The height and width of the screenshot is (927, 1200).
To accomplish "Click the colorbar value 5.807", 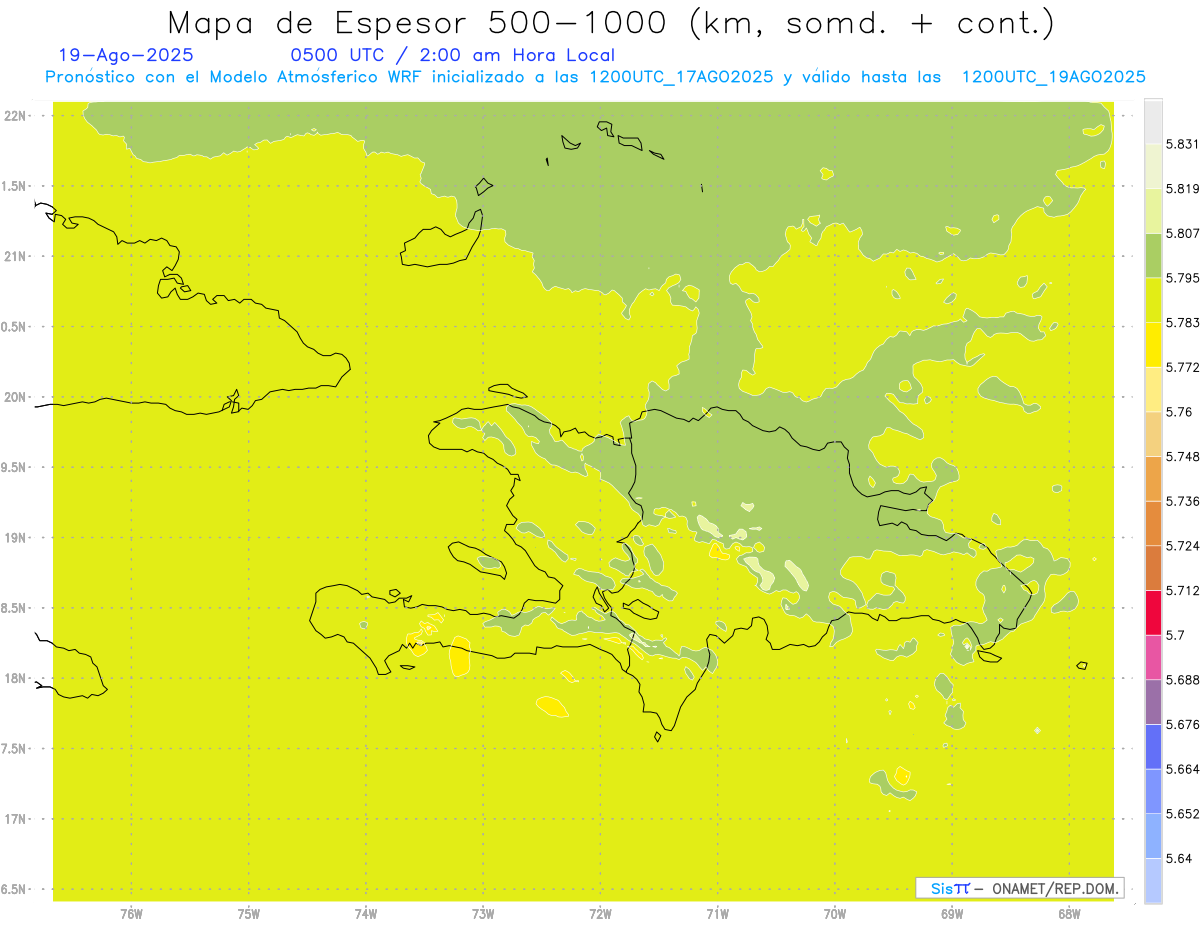I will (x=1182, y=233).
